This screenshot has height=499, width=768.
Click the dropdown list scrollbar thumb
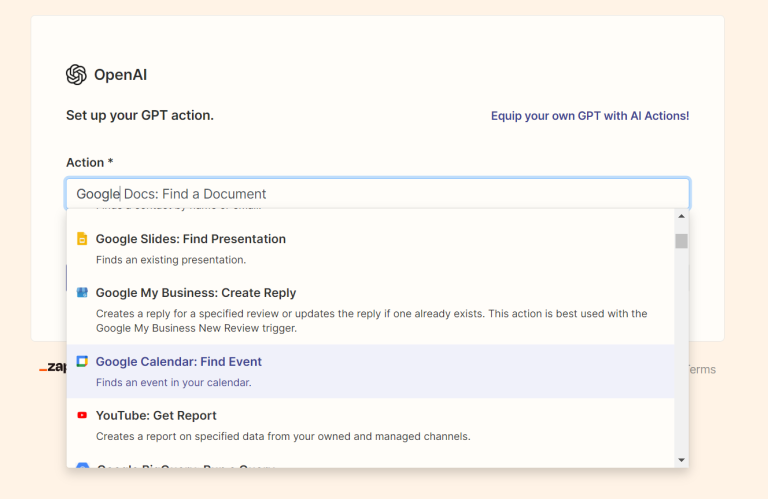tap(681, 240)
